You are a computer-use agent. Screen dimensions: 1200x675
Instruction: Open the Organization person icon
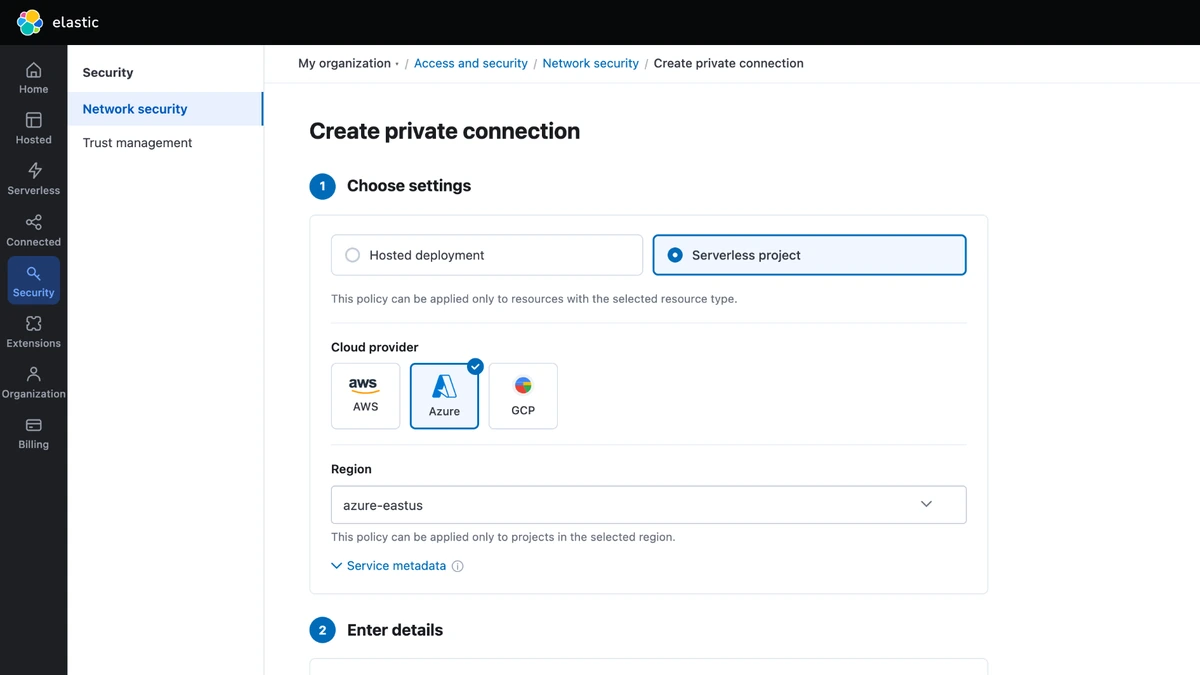tap(33, 374)
